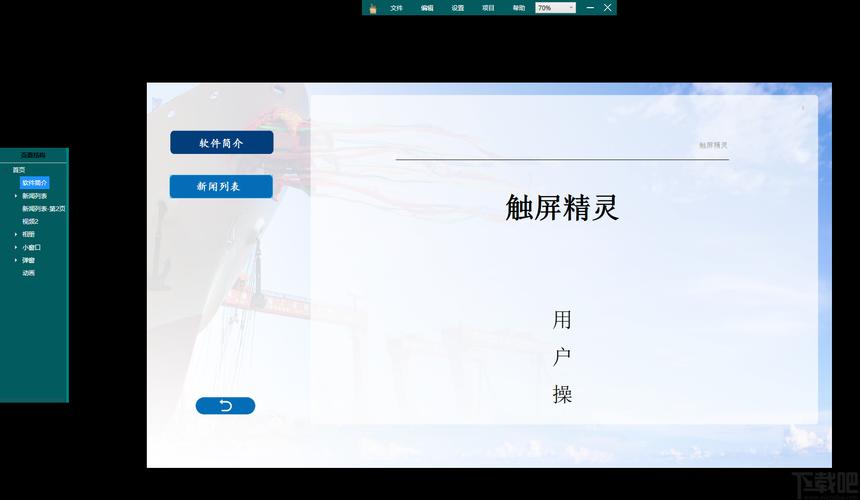Open the 编辑 menu
The width and height of the screenshot is (860, 500).
coord(427,8)
